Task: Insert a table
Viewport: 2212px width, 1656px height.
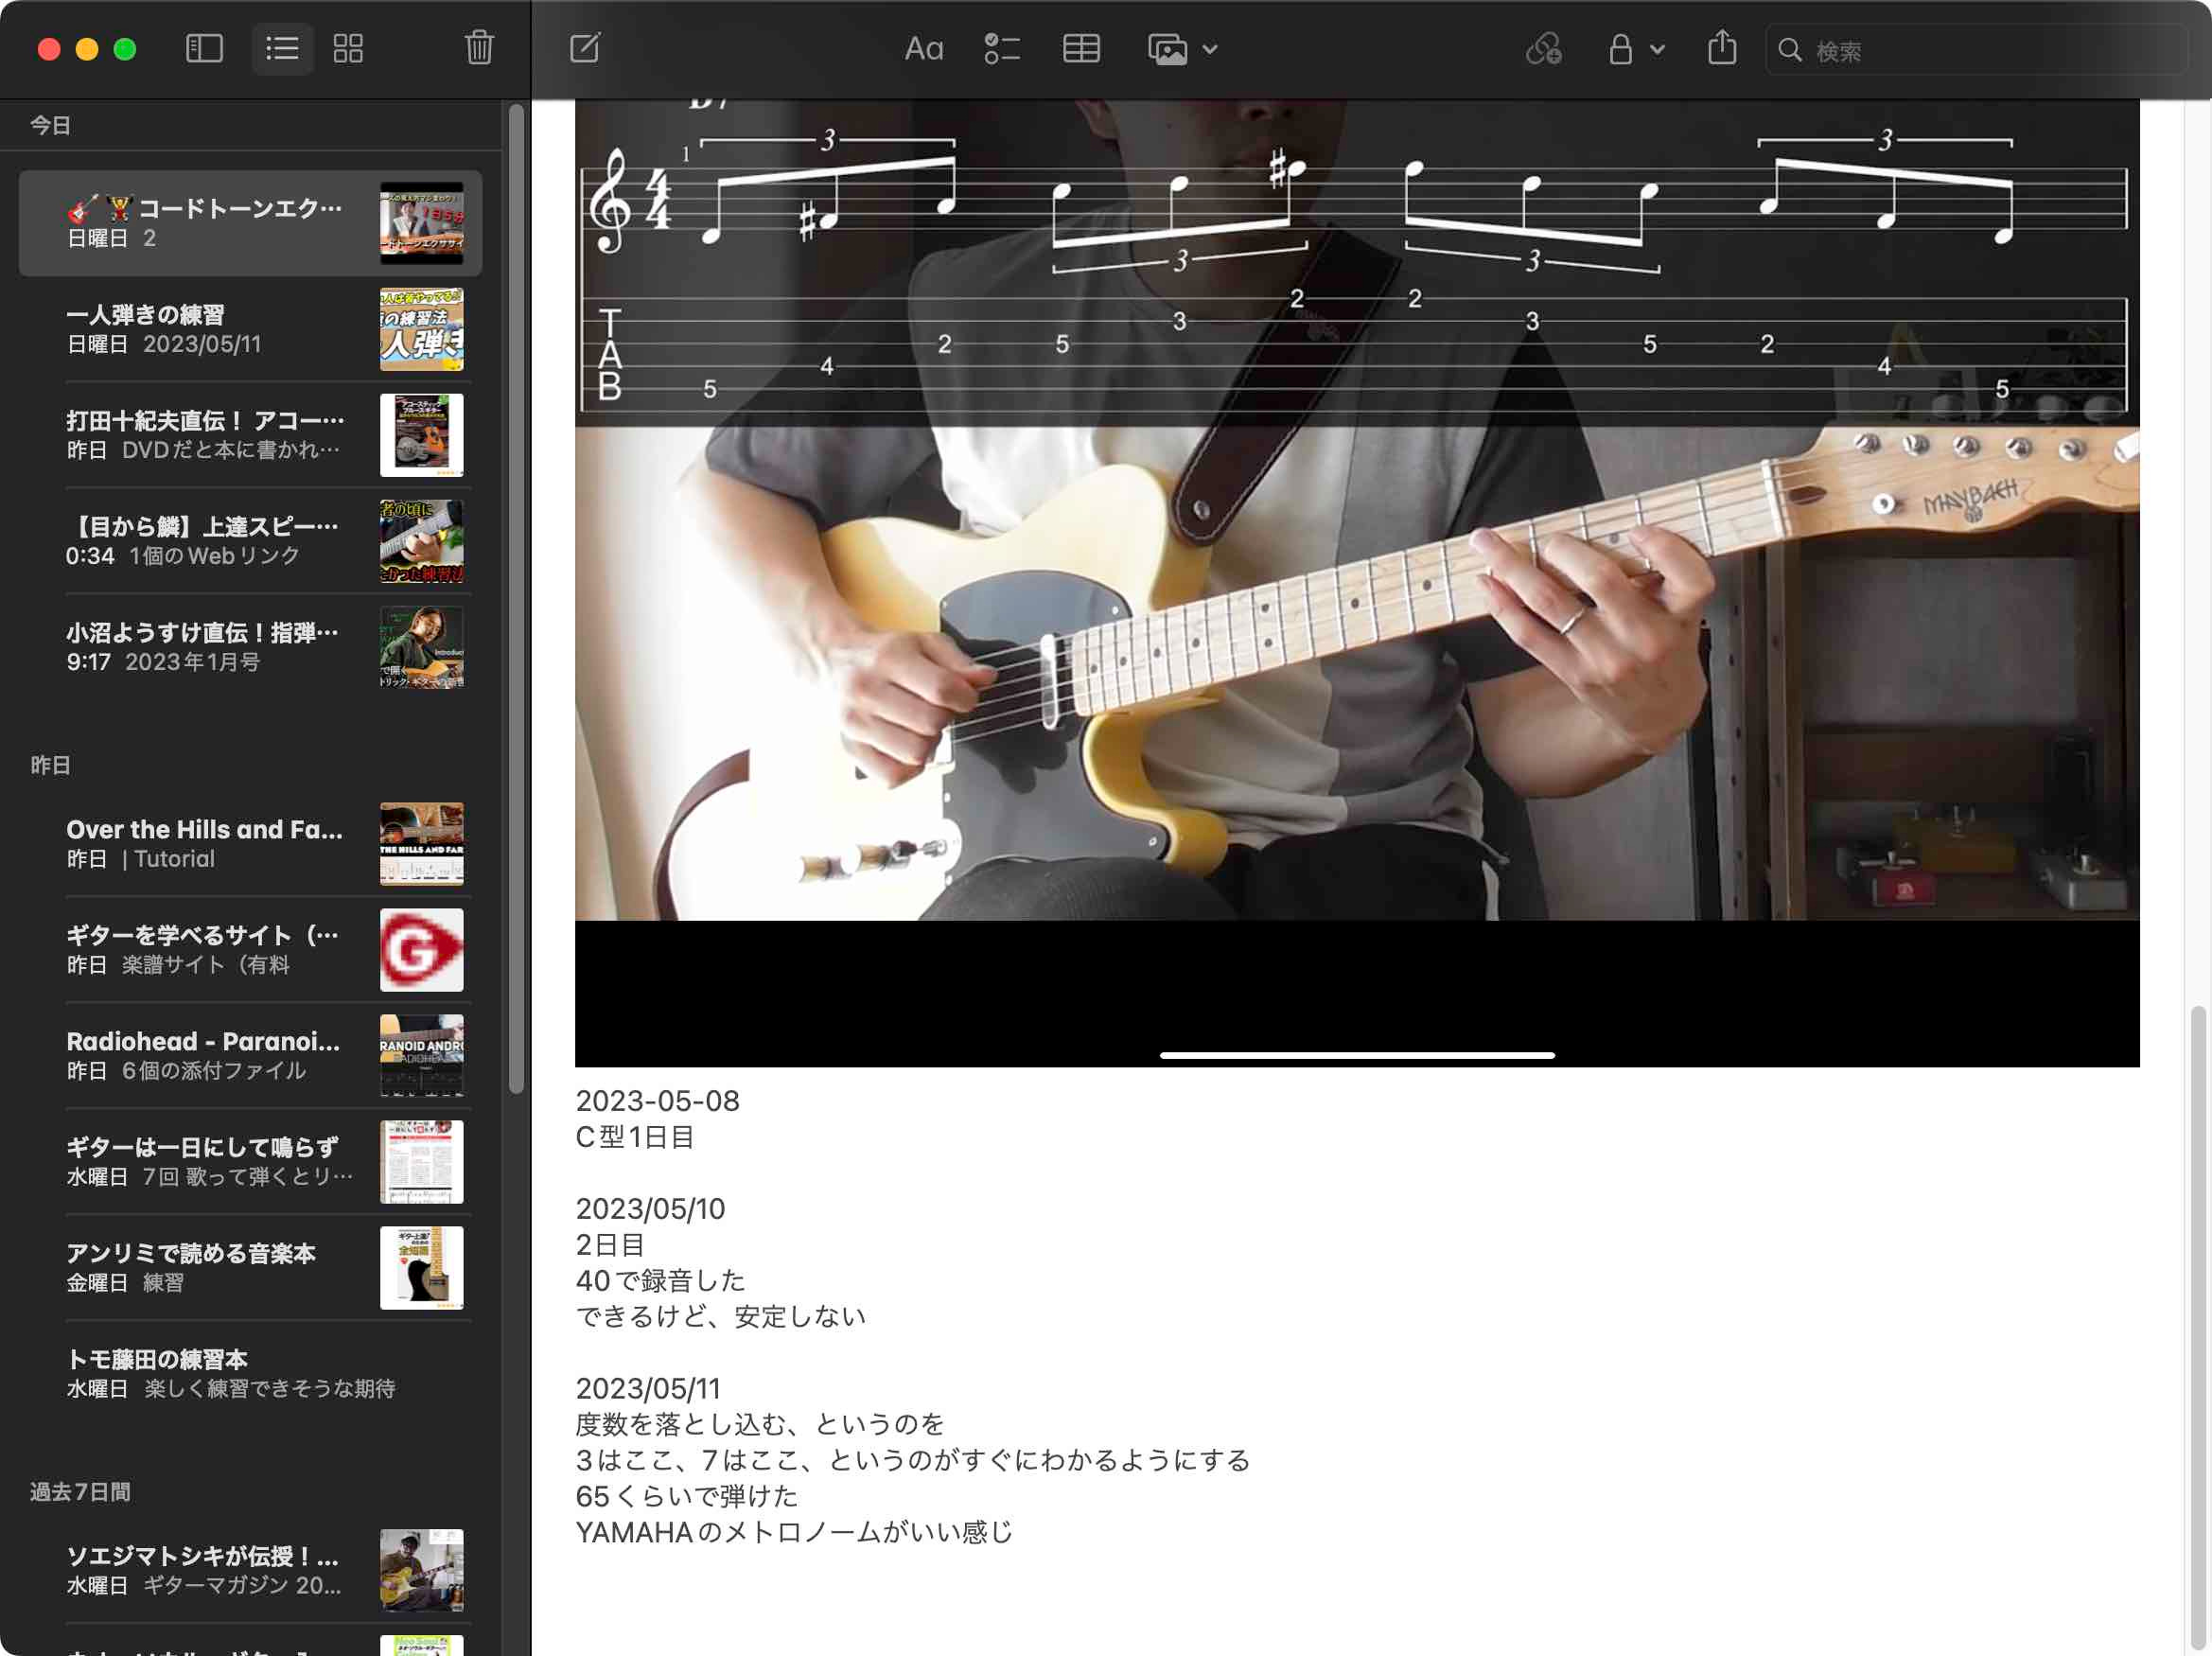Action: pyautogui.click(x=1081, y=48)
